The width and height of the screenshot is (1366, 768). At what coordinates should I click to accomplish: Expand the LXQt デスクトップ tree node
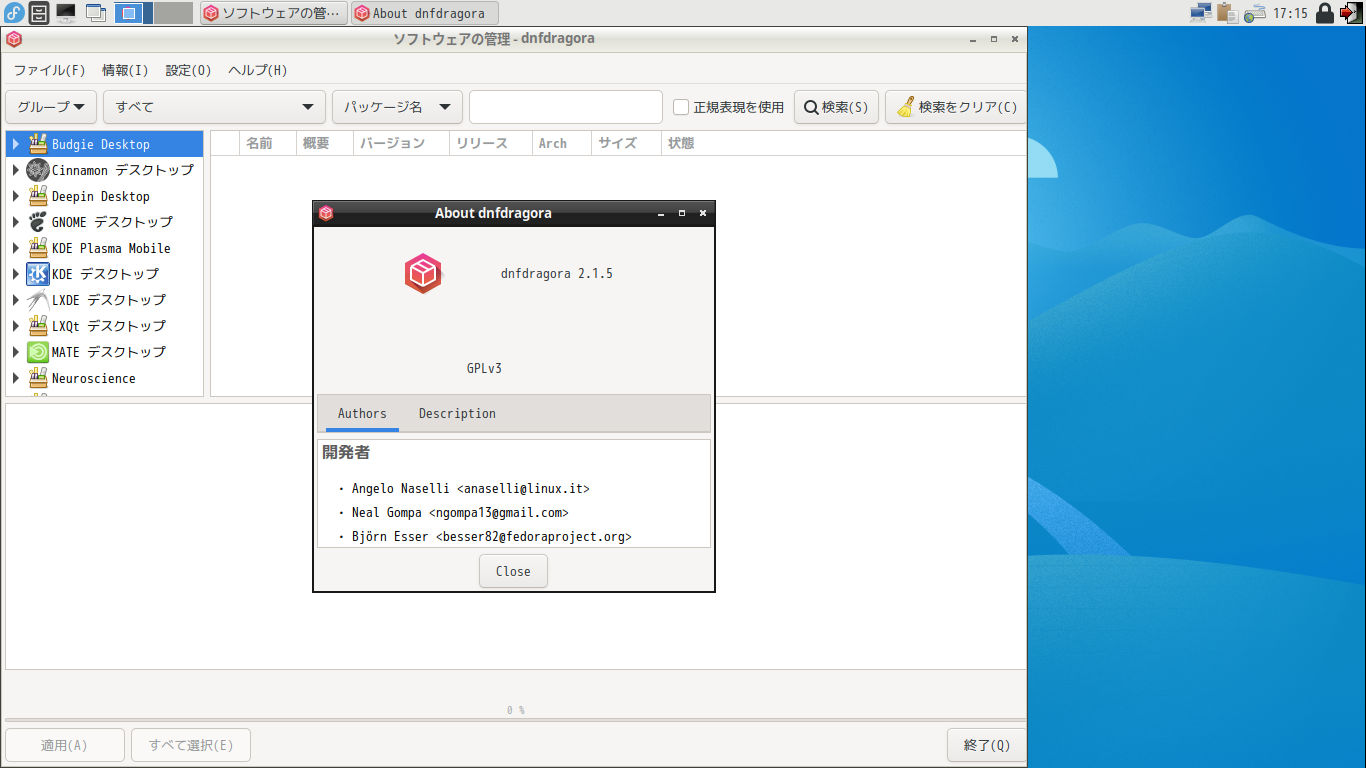point(16,326)
